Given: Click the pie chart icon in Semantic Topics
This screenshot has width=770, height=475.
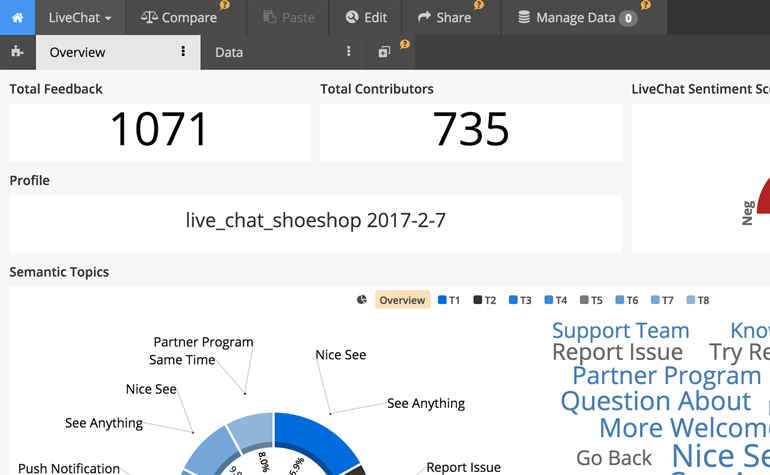Looking at the screenshot, I should (x=362, y=300).
